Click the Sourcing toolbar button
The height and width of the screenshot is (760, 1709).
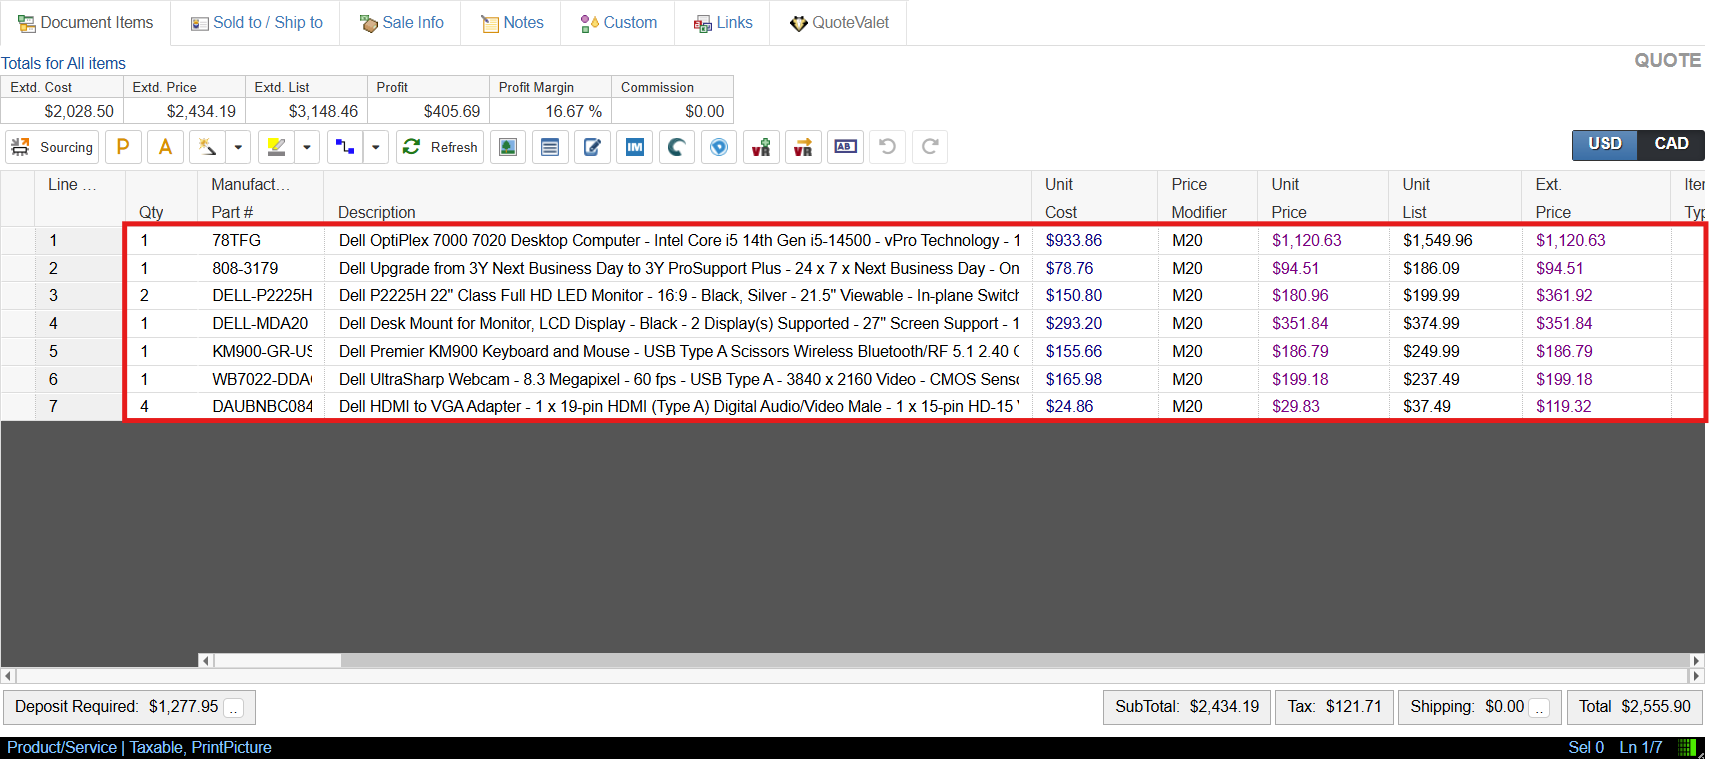[52, 147]
